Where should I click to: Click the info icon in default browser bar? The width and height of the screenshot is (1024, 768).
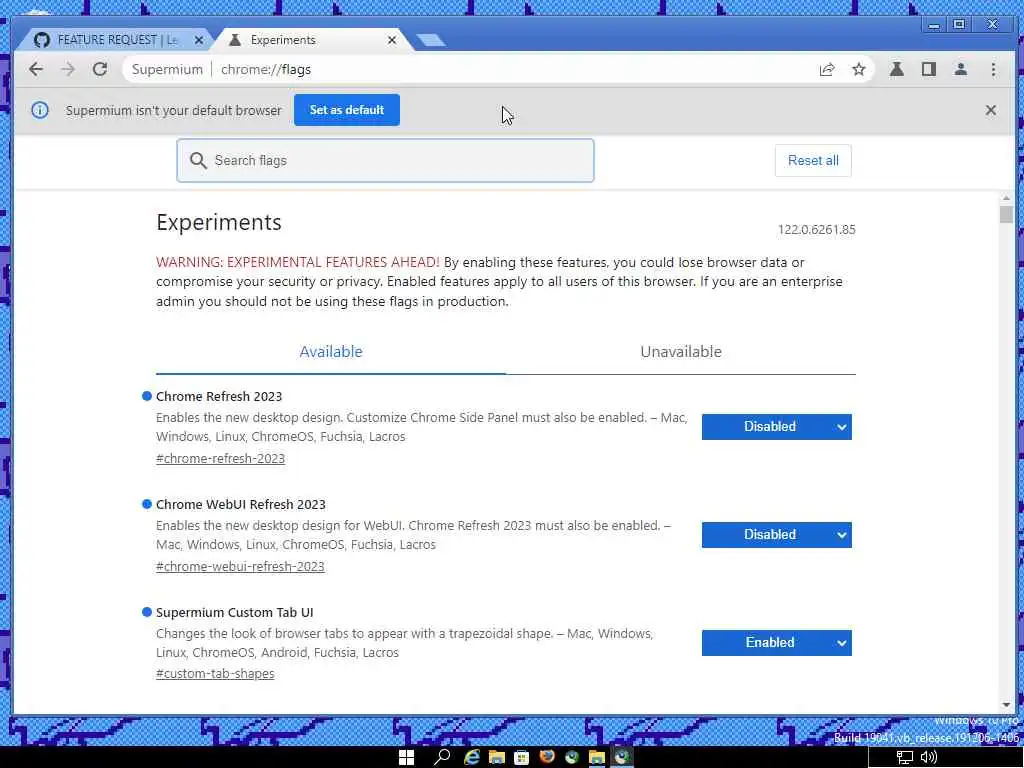tap(40, 110)
